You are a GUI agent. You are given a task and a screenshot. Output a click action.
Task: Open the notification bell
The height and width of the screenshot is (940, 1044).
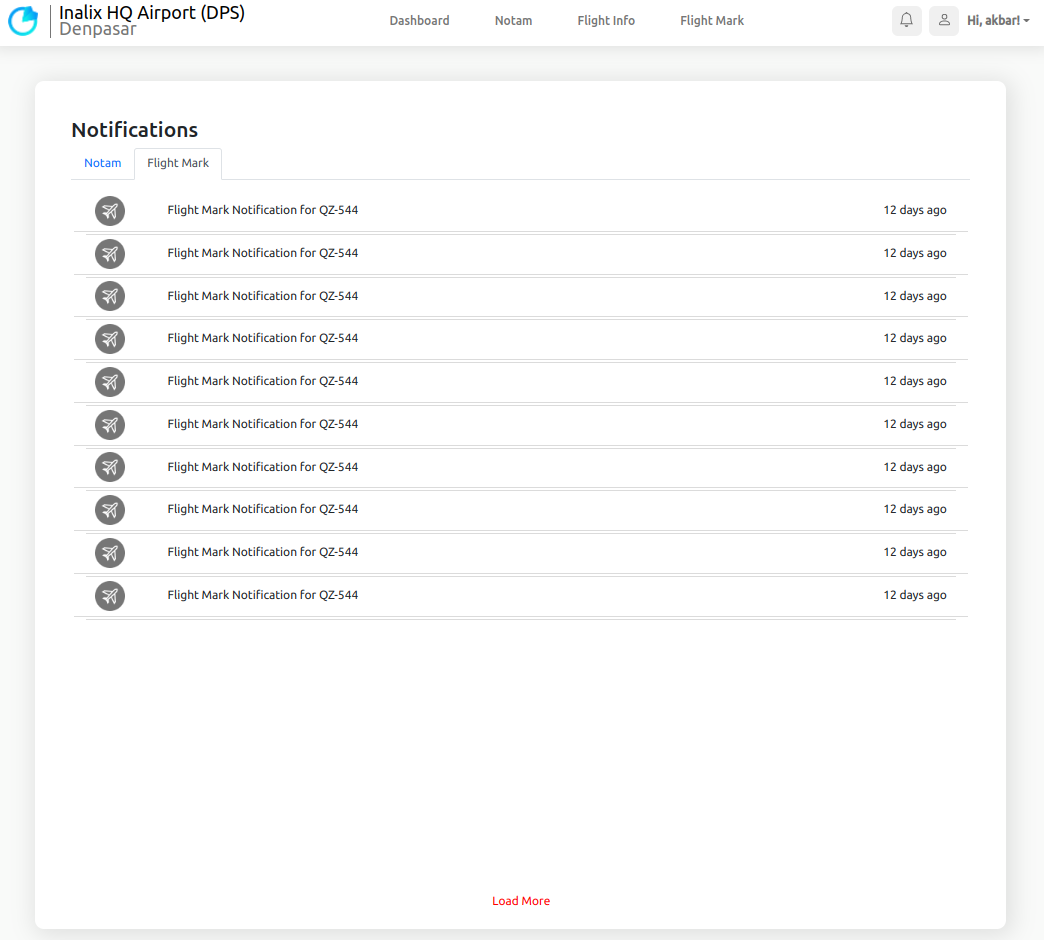pyautogui.click(x=906, y=21)
